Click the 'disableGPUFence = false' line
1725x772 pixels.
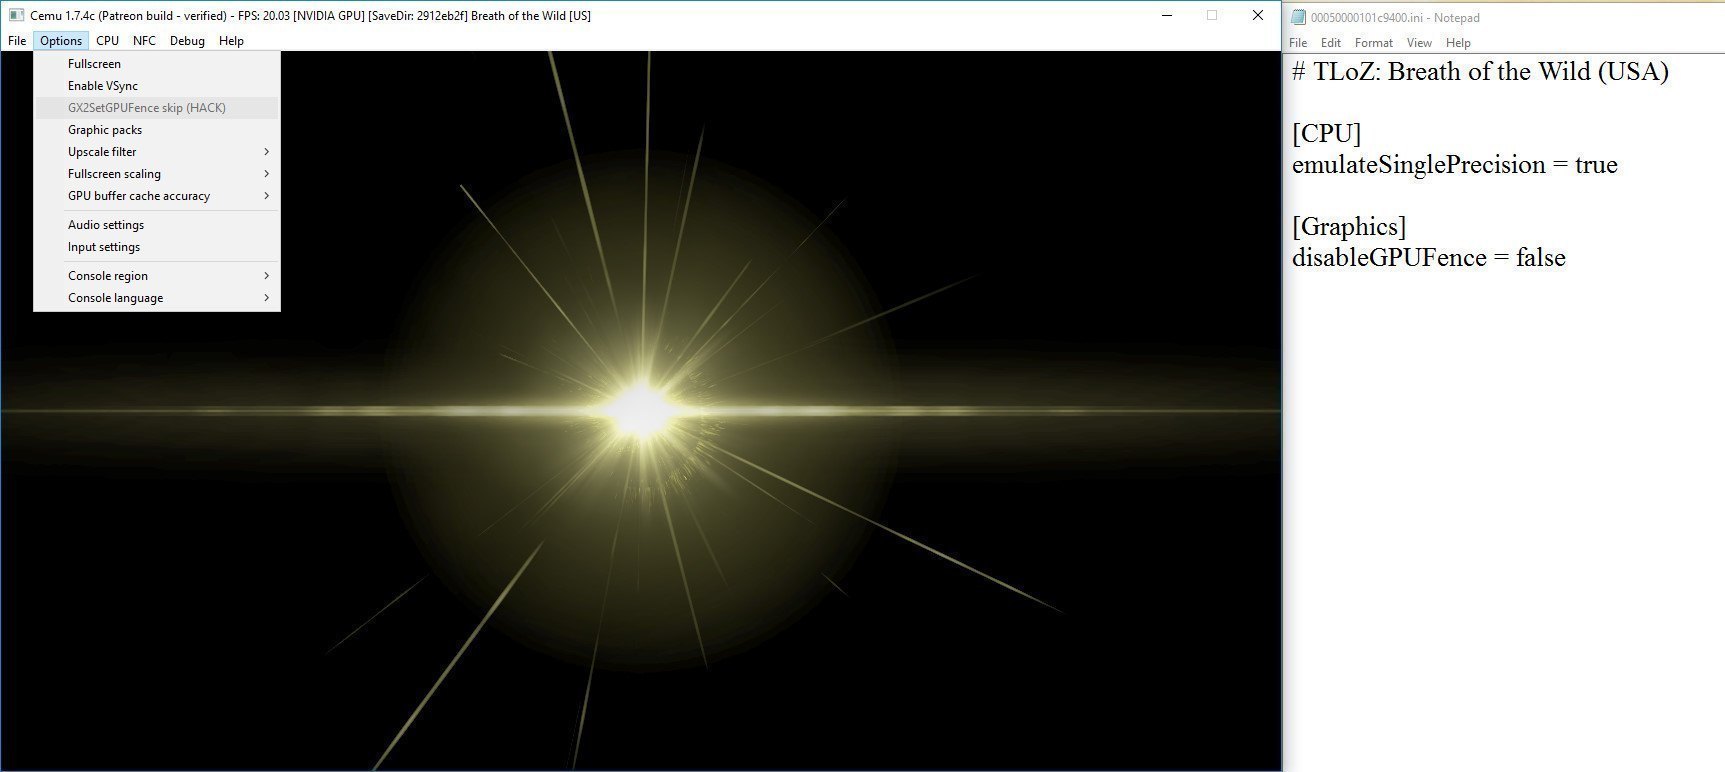(x=1428, y=258)
